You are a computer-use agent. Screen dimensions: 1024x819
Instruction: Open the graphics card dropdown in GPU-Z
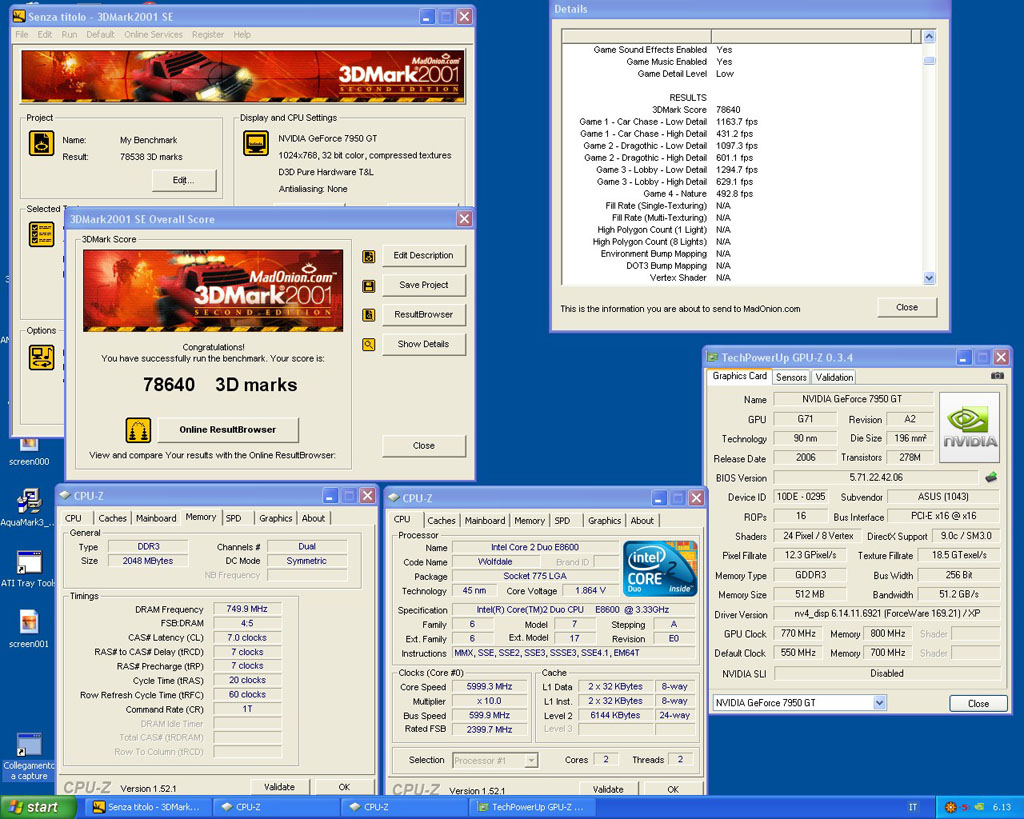(x=879, y=703)
